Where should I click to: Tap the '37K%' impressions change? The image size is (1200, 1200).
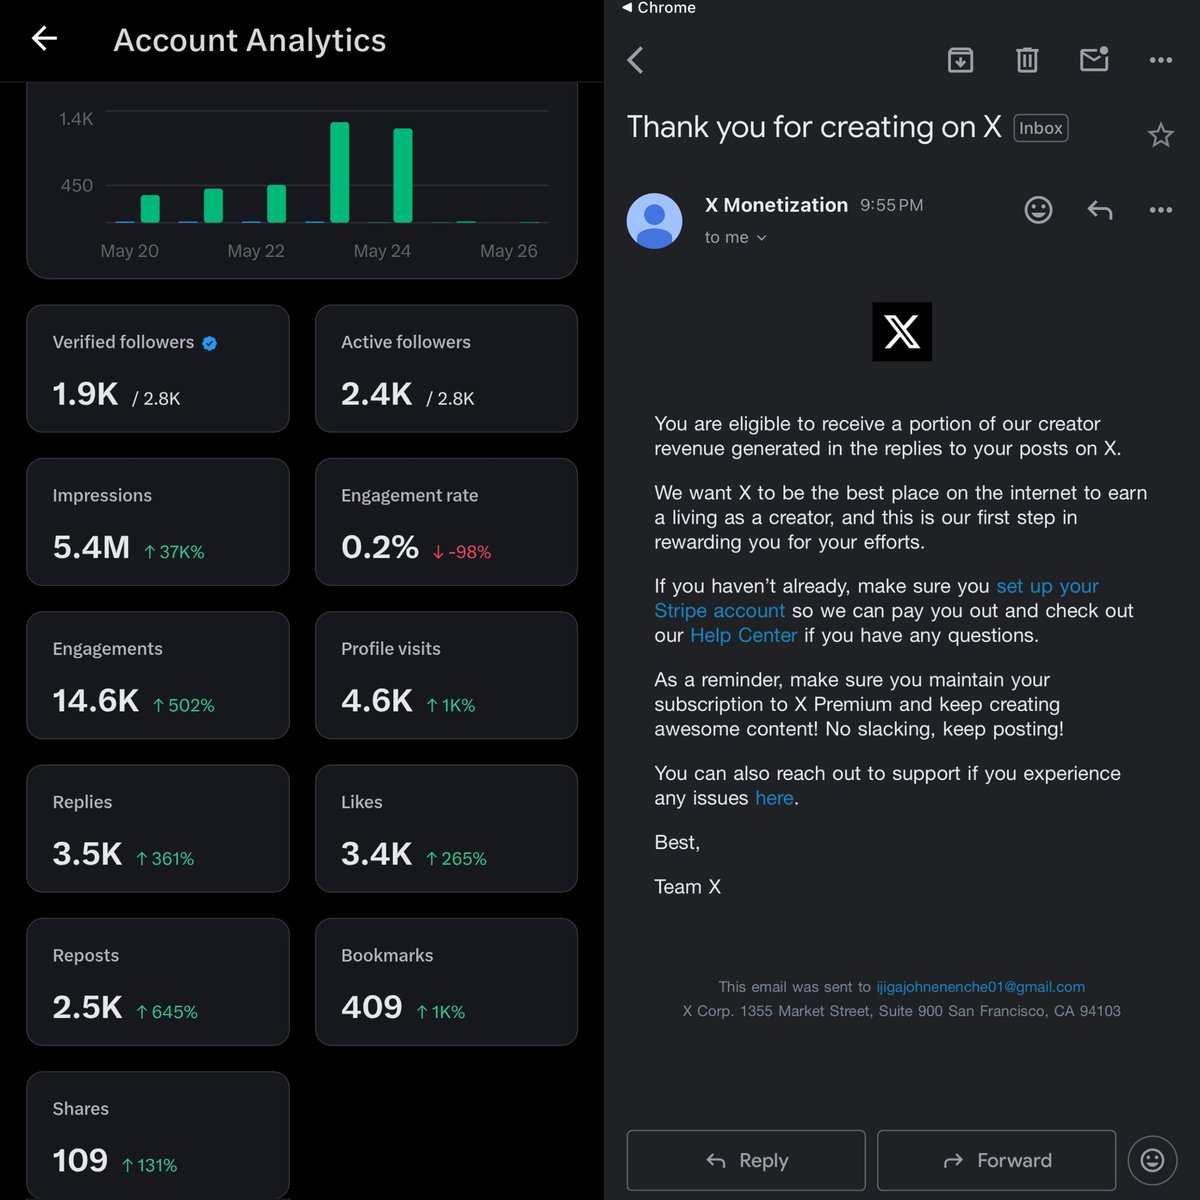point(174,552)
